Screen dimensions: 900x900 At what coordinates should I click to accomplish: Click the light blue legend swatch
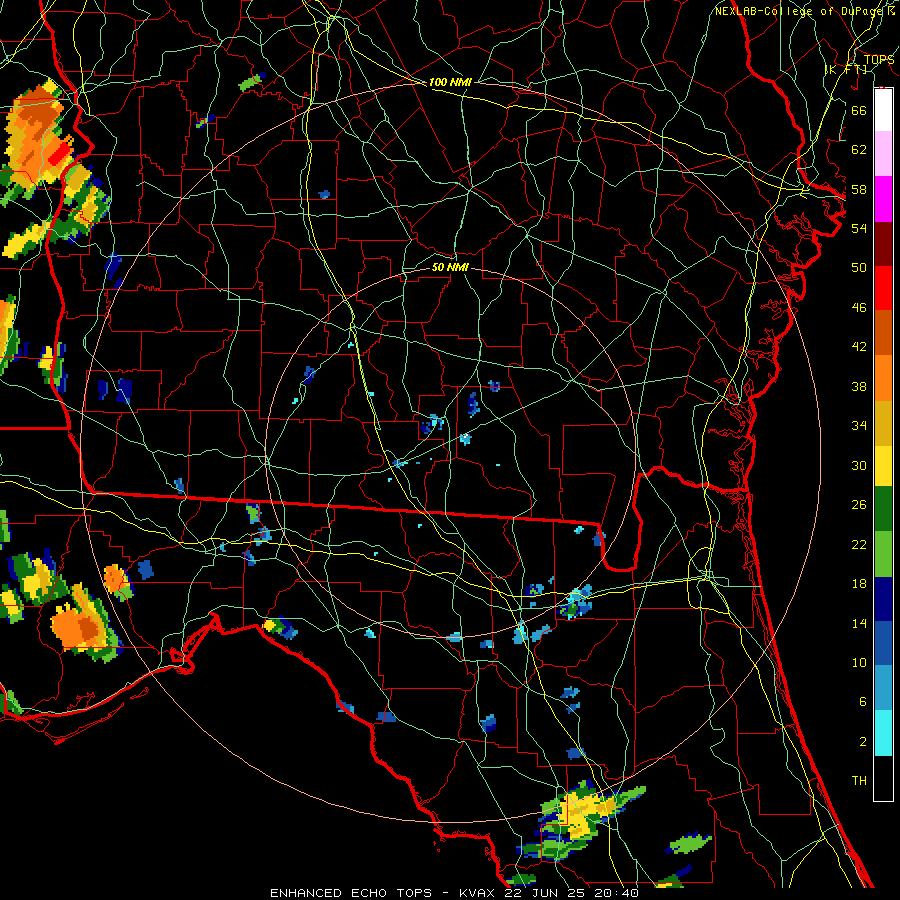click(883, 688)
